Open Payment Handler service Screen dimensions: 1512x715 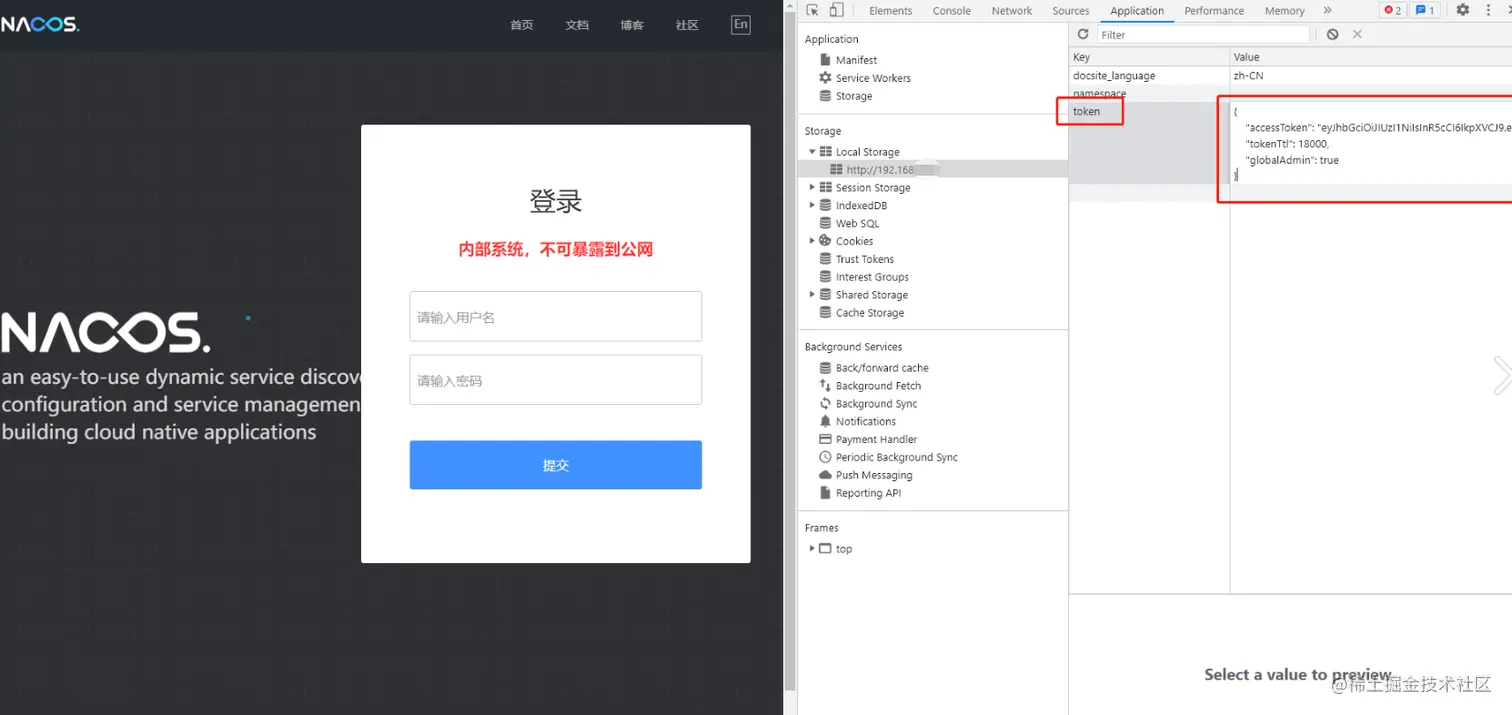point(867,440)
